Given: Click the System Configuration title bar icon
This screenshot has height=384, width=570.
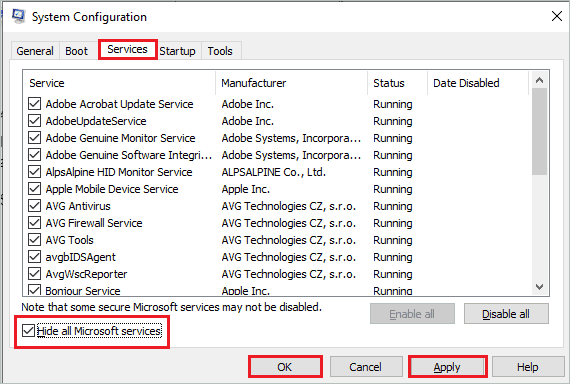Looking at the screenshot, I should 18,16.
